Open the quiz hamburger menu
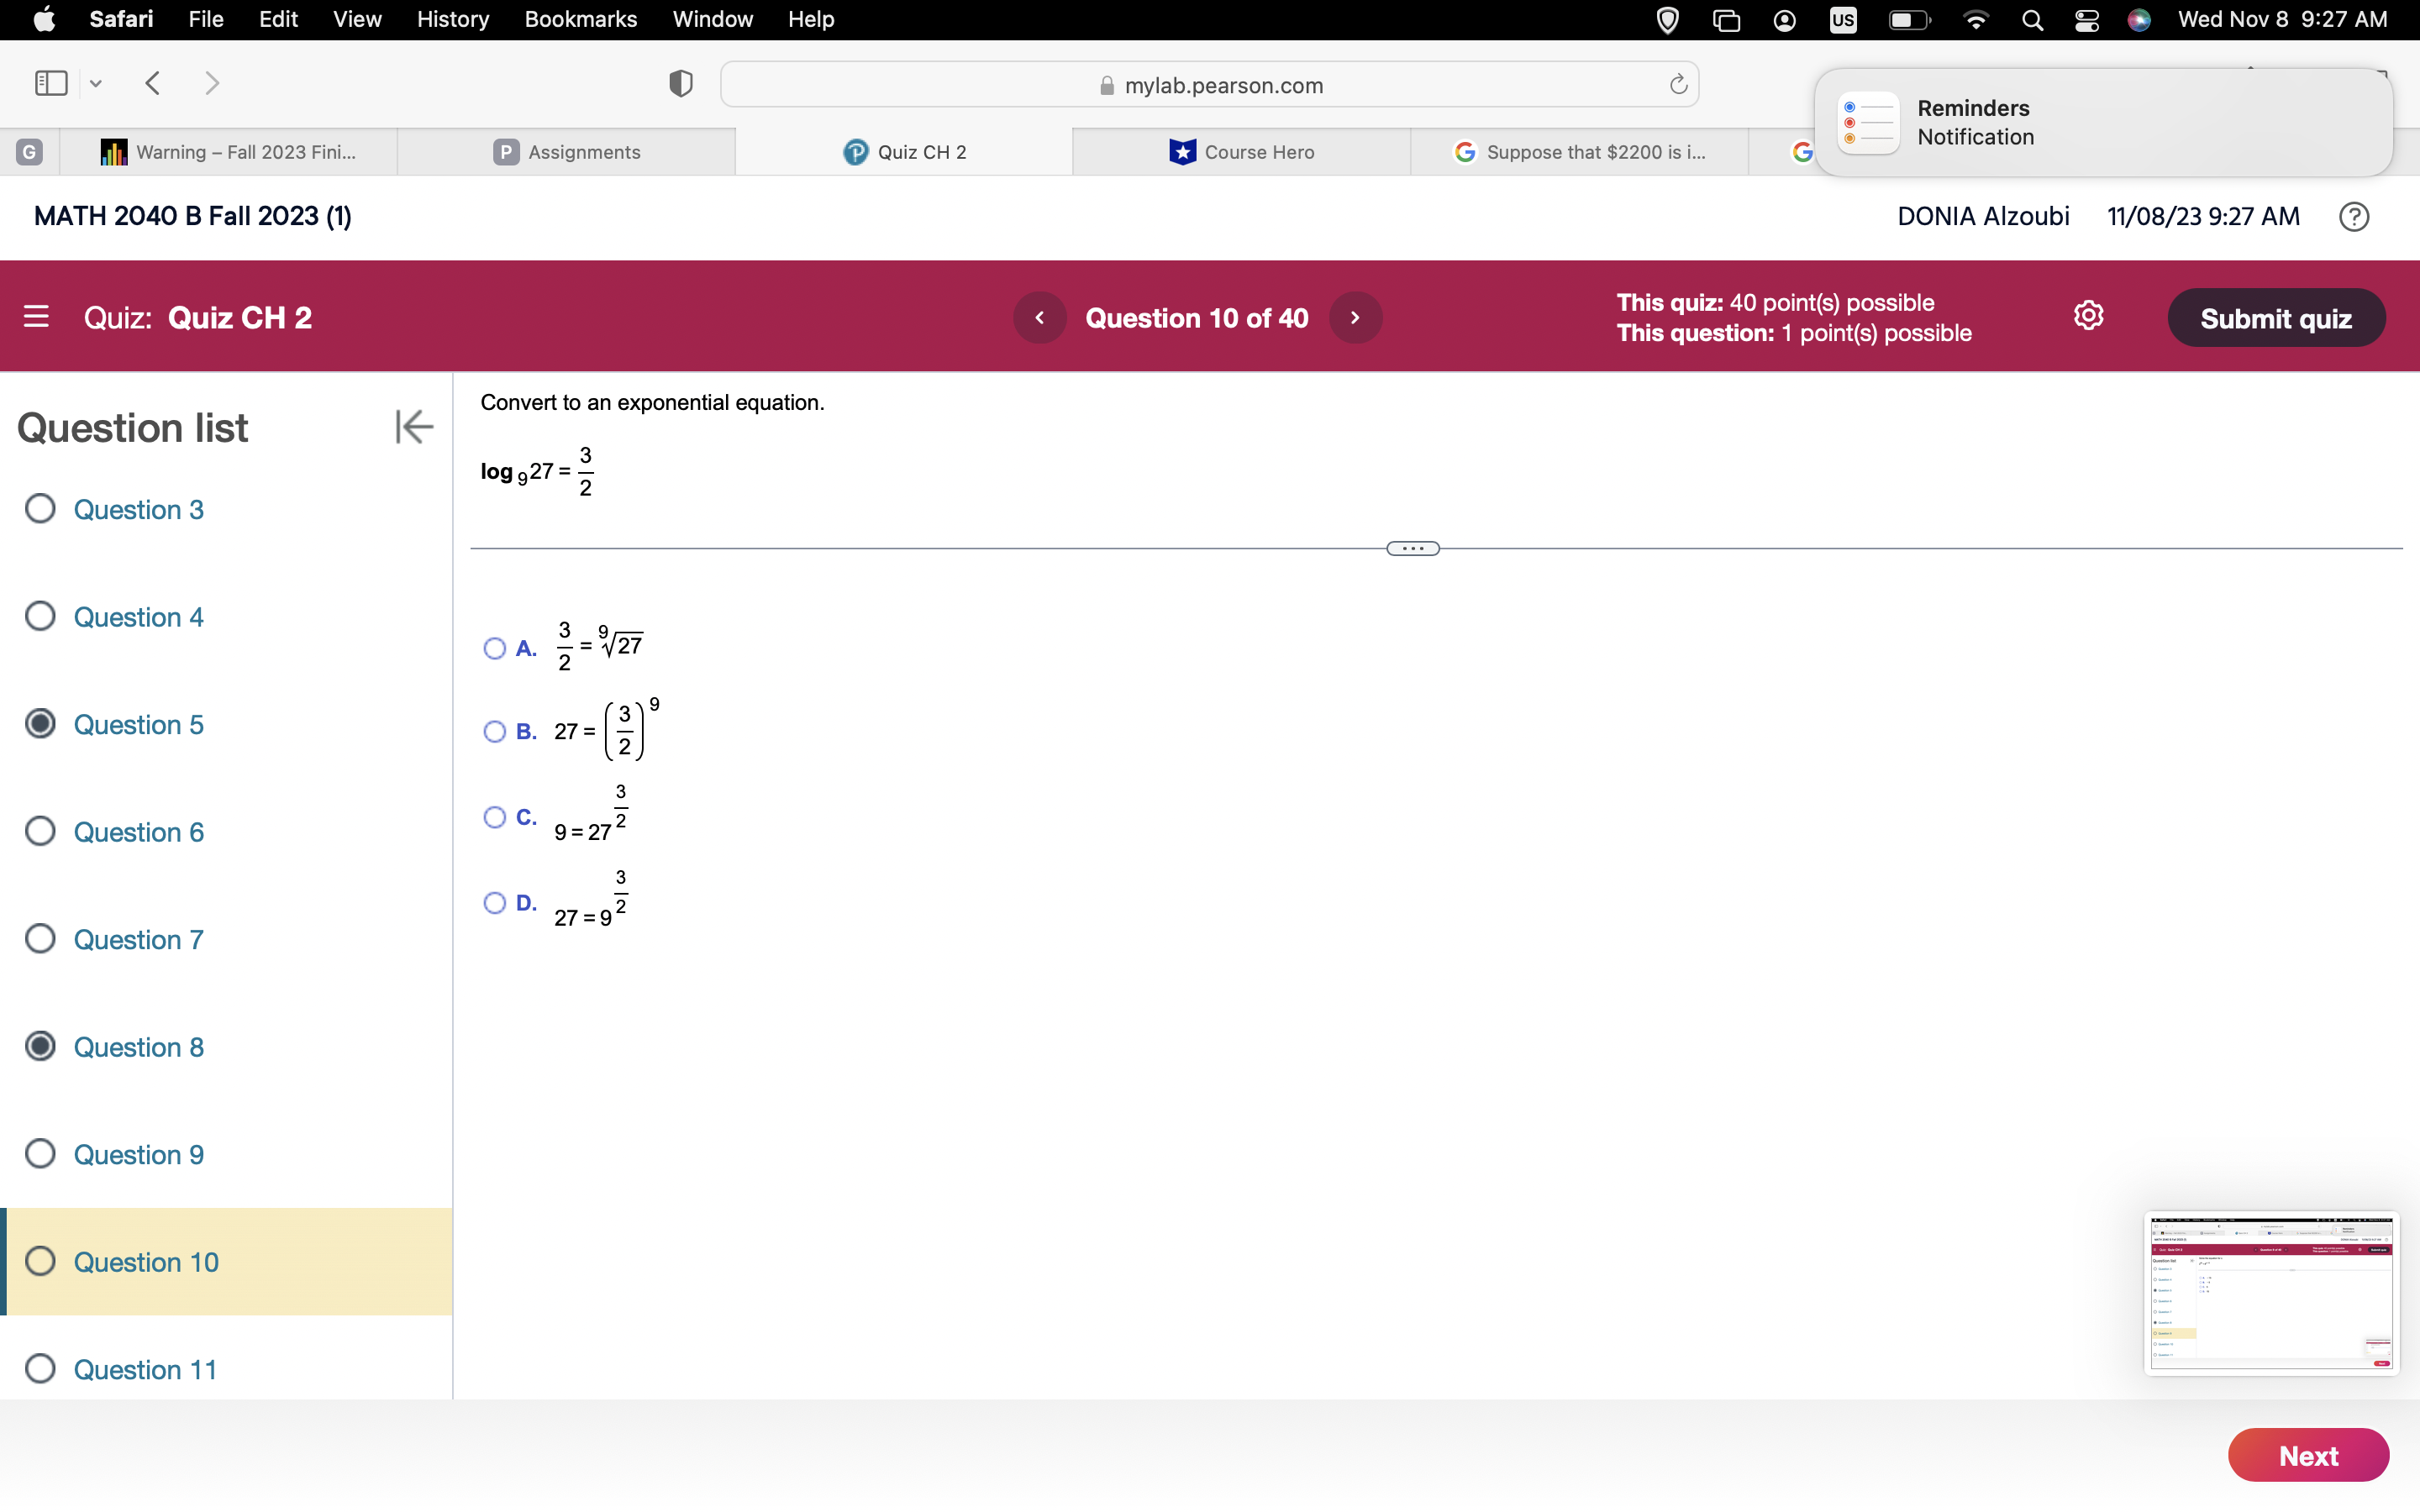2420x1512 pixels. (37, 316)
